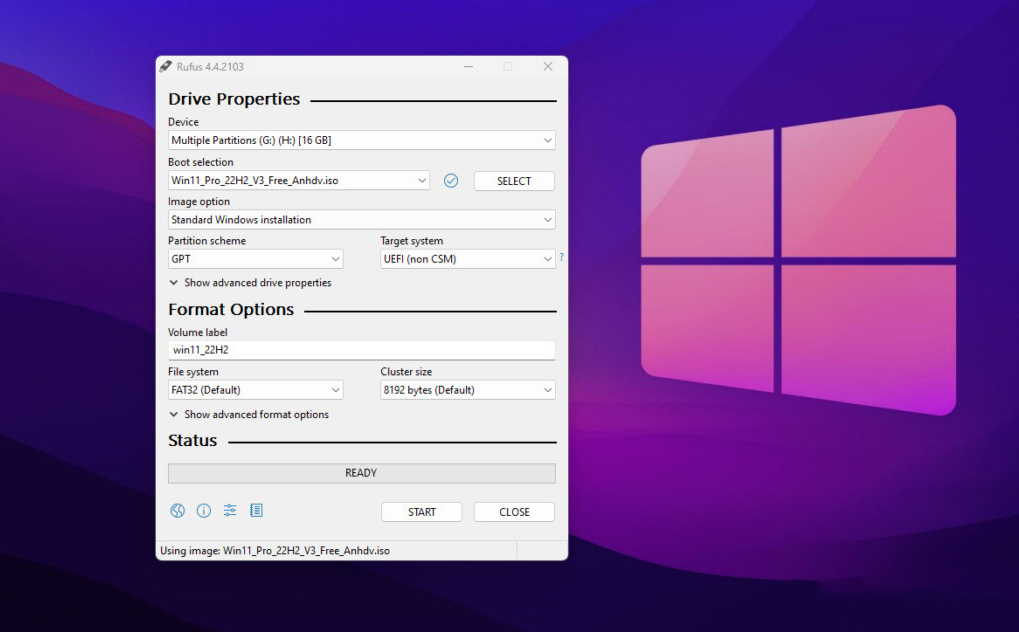Click the checkmark hash verification icon
Screen dimensions: 1019x632
click(x=451, y=181)
